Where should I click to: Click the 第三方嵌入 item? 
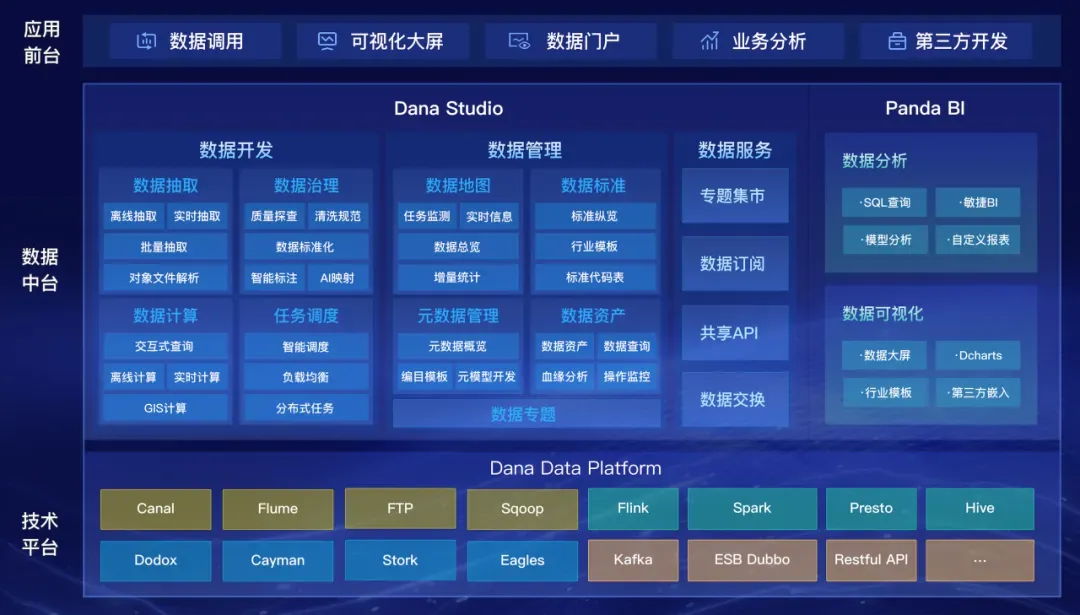(977, 393)
